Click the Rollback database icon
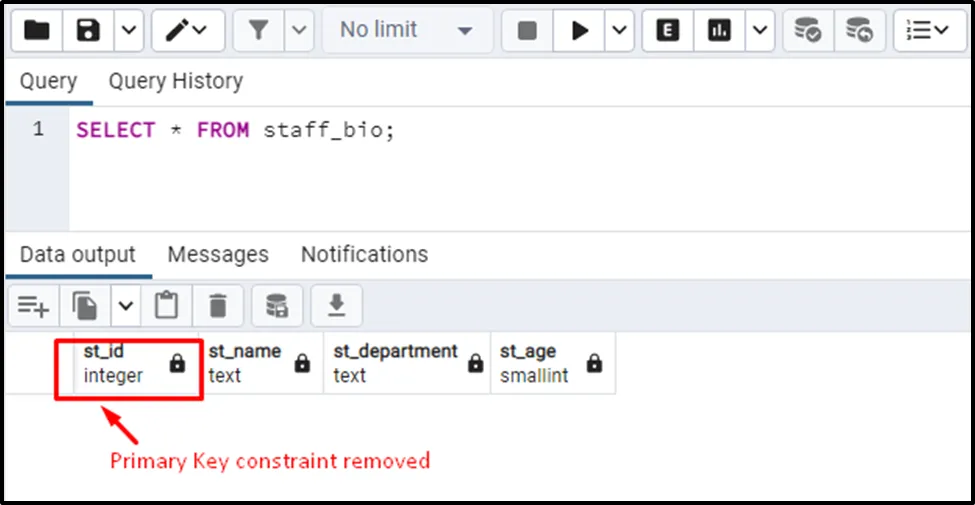This screenshot has width=975, height=505. click(x=858, y=31)
